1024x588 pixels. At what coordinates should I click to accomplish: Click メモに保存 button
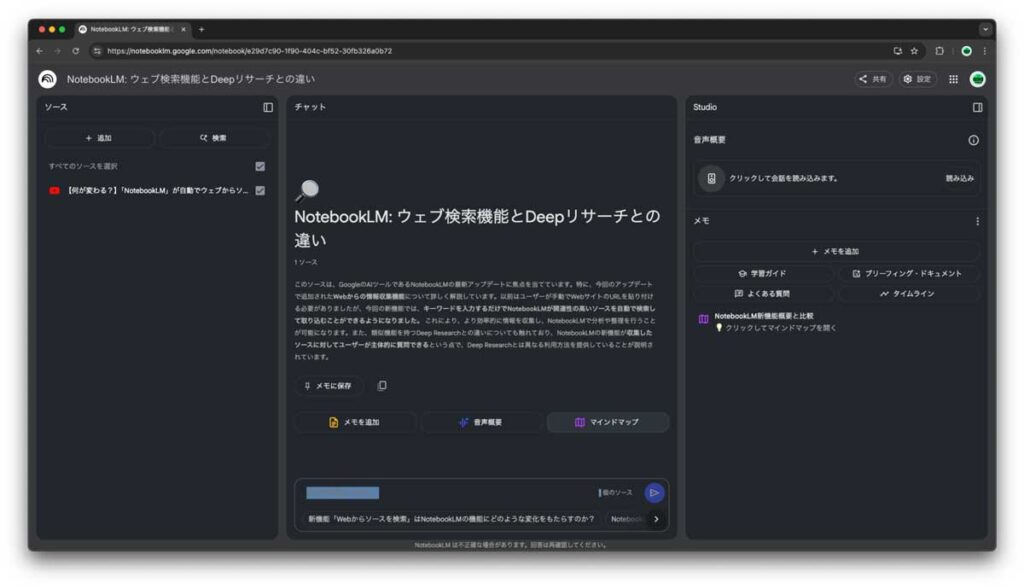pos(328,385)
